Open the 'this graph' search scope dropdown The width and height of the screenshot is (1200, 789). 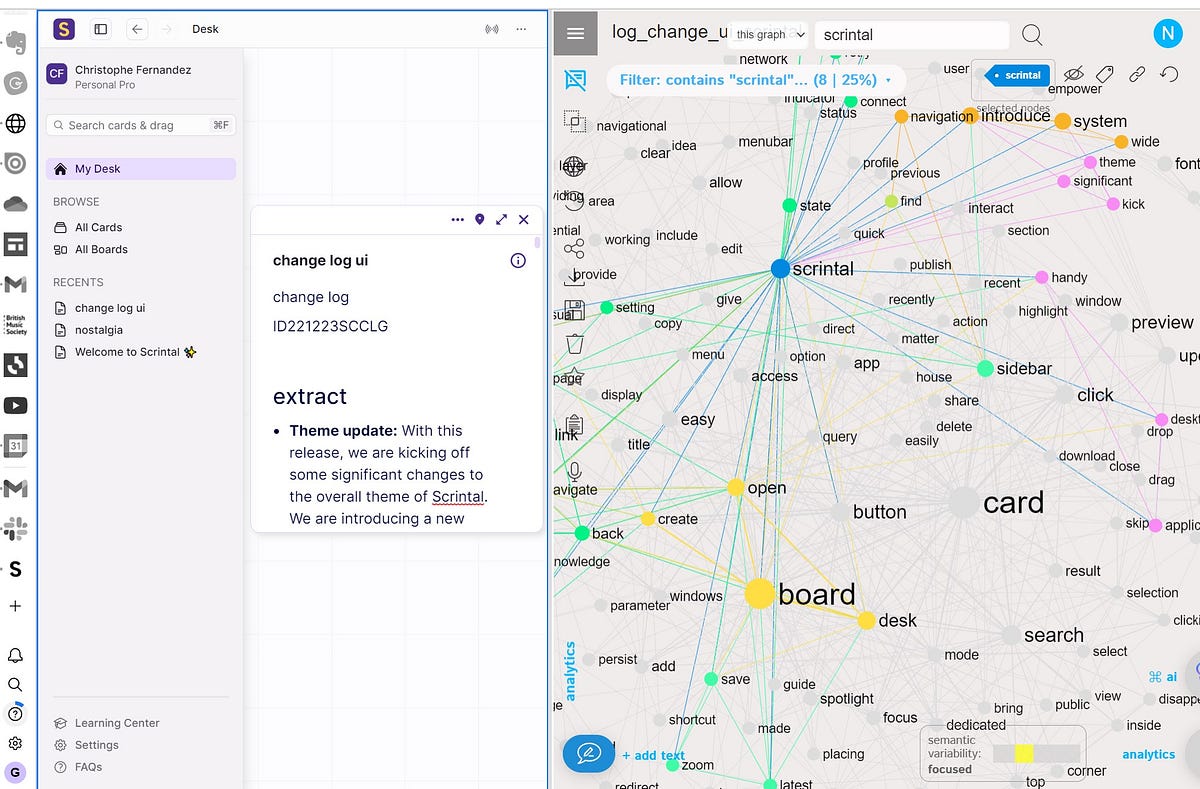pyautogui.click(x=770, y=35)
